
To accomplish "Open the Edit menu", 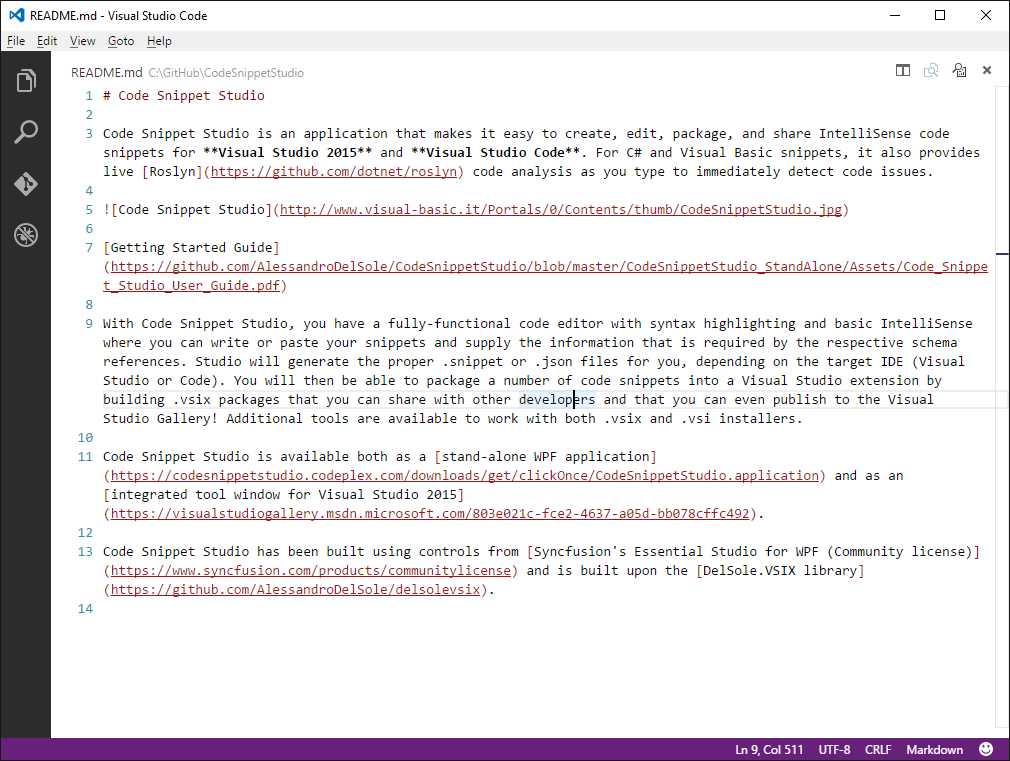I will pos(46,41).
